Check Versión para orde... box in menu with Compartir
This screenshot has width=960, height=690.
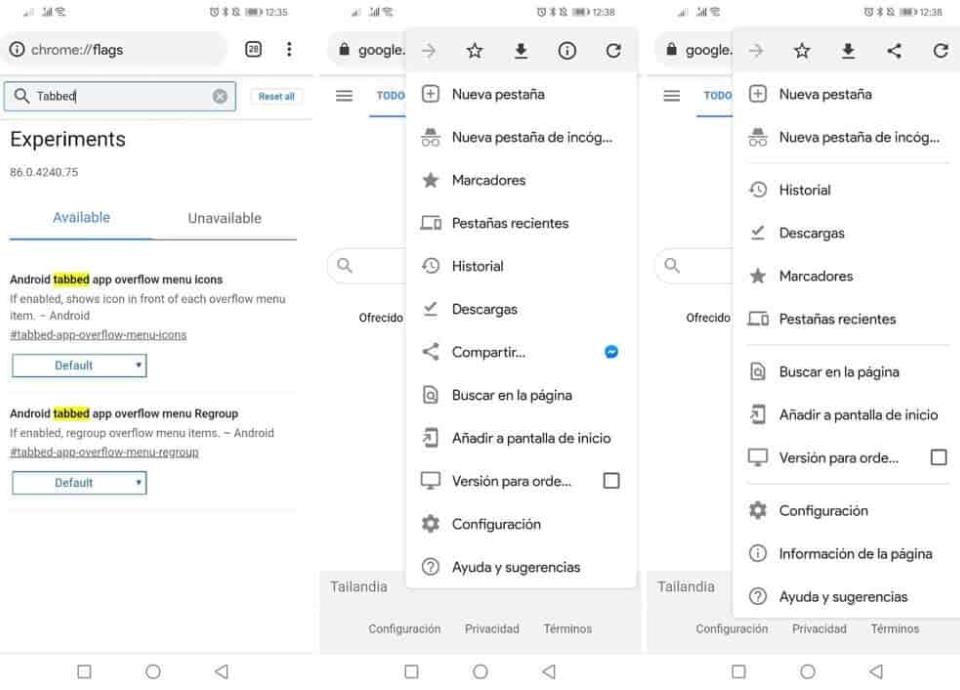611,481
